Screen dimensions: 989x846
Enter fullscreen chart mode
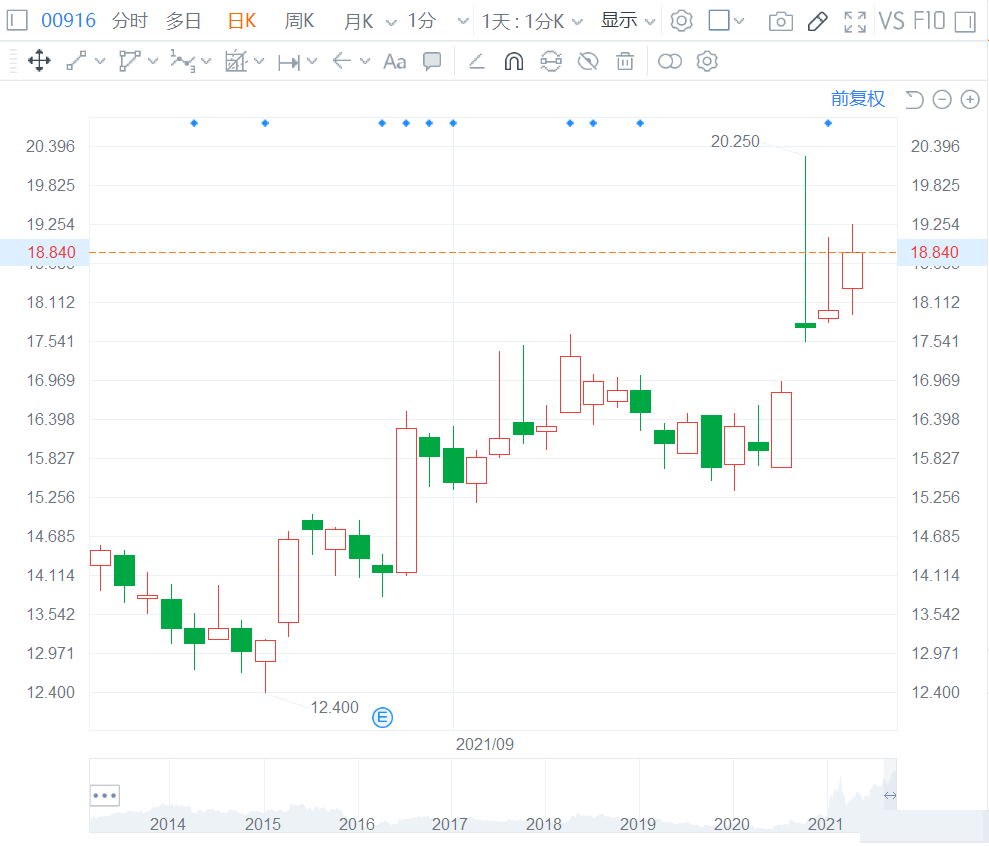[854, 21]
